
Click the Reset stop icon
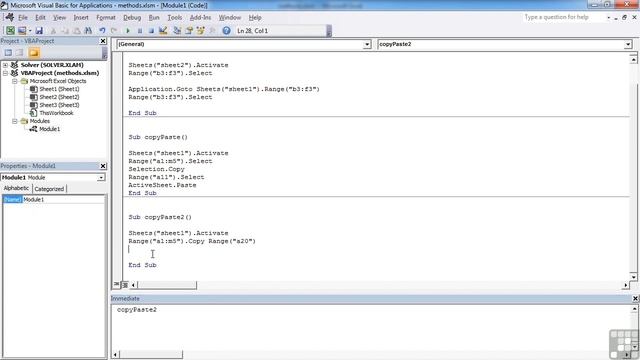point(151,31)
